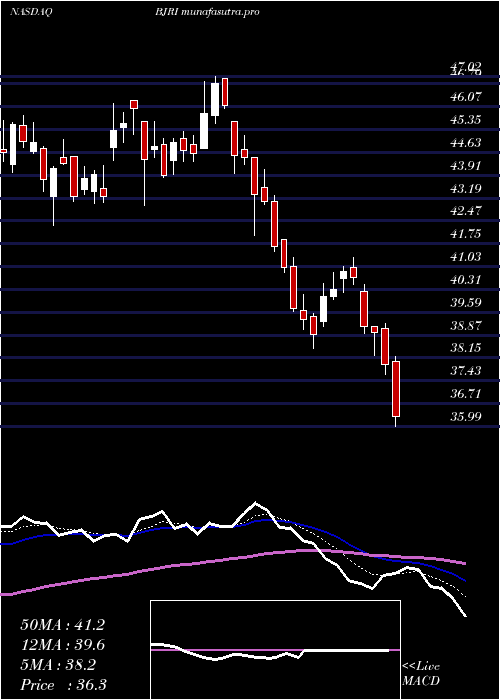Viewport: 500px width, 700px height.
Task: Click the 46.07 price axis label
Action: (x=467, y=97)
